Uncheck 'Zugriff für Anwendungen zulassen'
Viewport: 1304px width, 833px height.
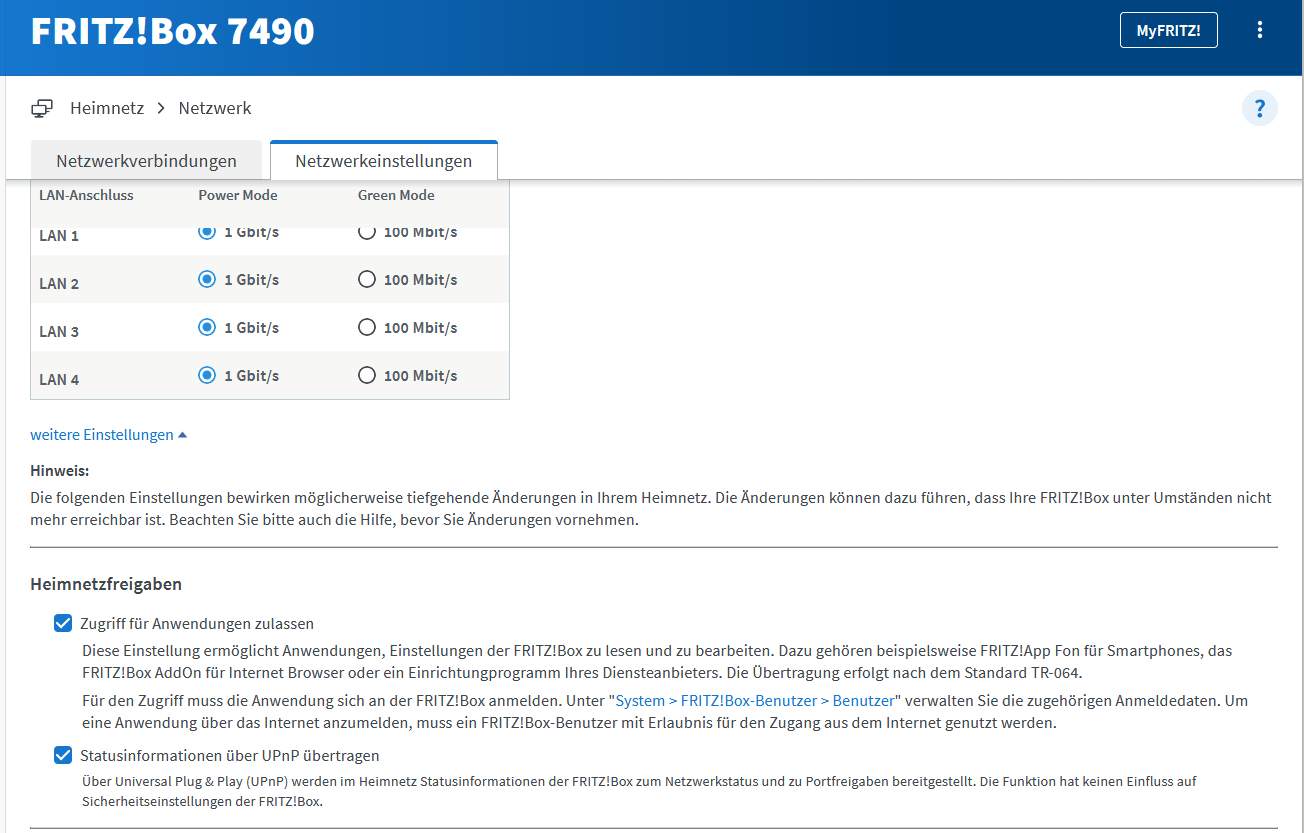pyautogui.click(x=63, y=624)
